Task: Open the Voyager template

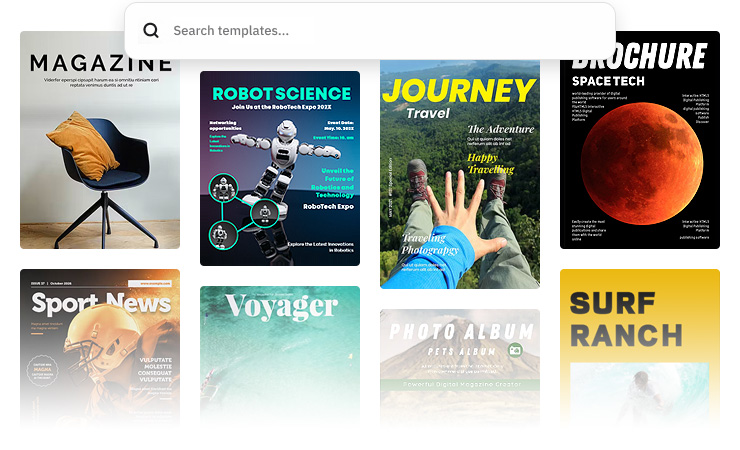Action: coord(280,355)
